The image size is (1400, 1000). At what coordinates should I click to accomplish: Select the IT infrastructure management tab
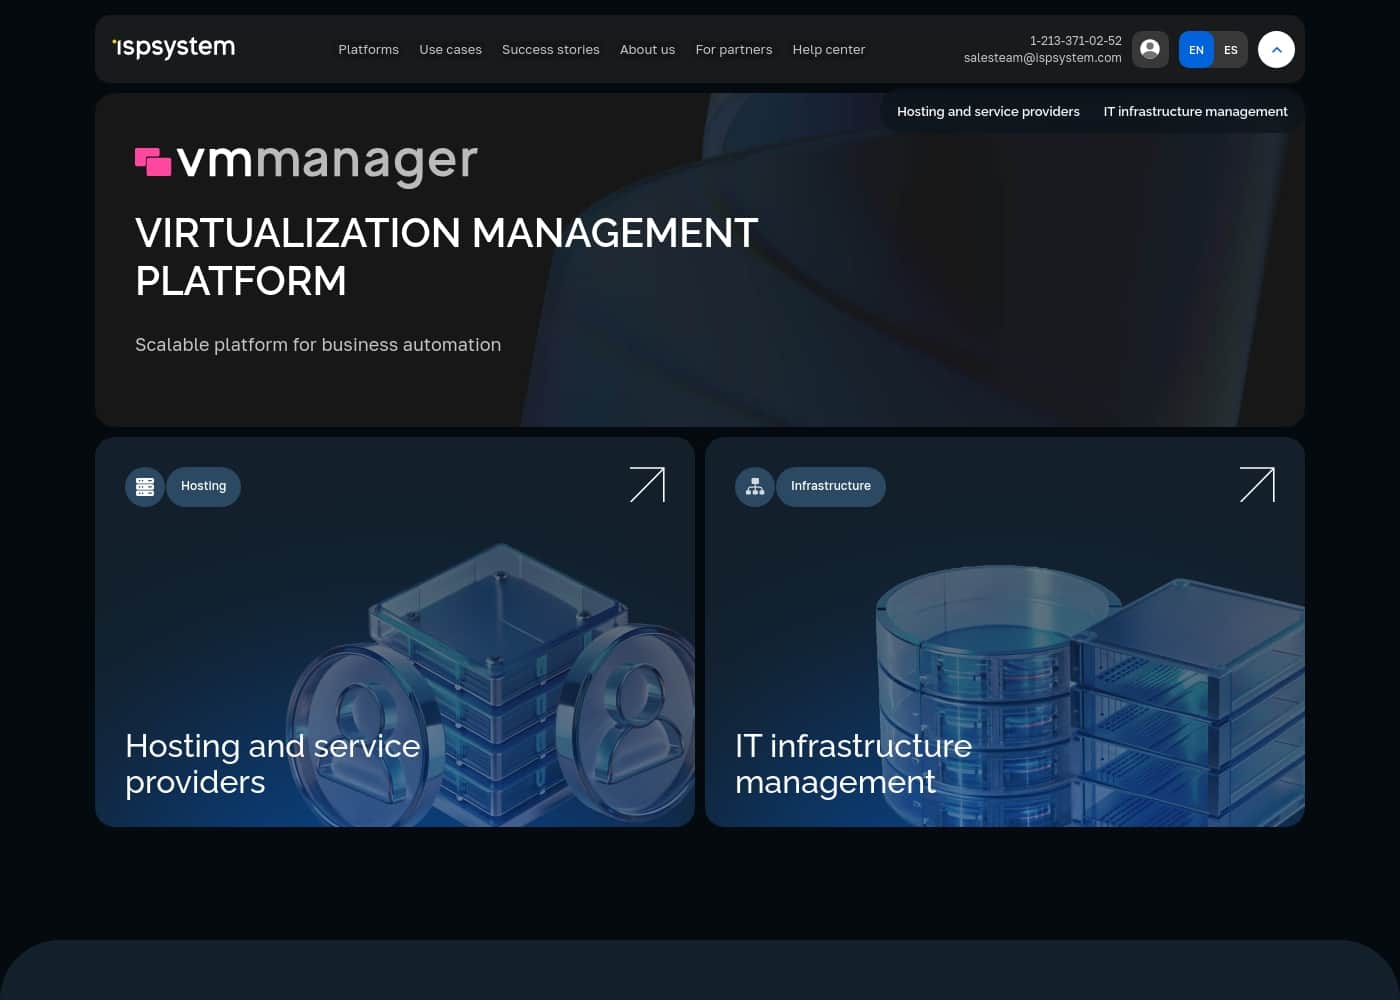pyautogui.click(x=1195, y=111)
